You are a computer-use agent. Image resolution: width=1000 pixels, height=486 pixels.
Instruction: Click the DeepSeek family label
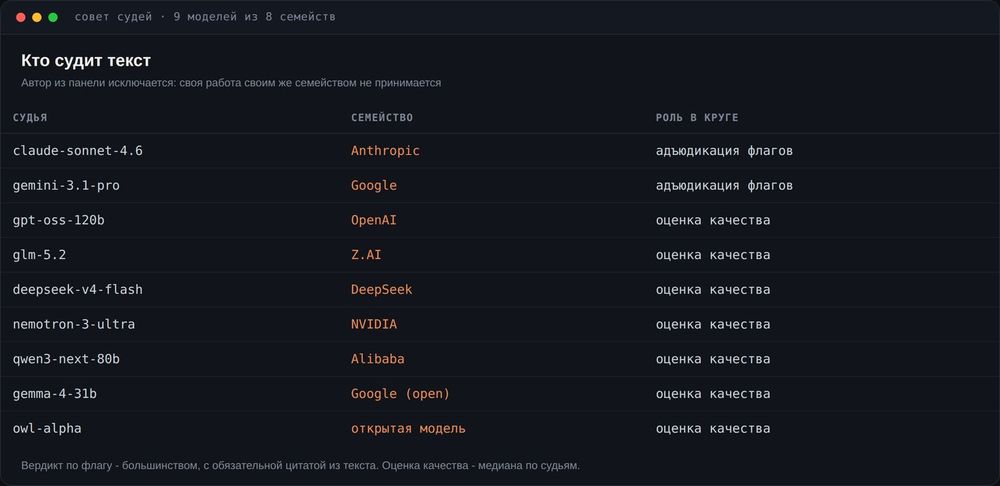click(381, 290)
